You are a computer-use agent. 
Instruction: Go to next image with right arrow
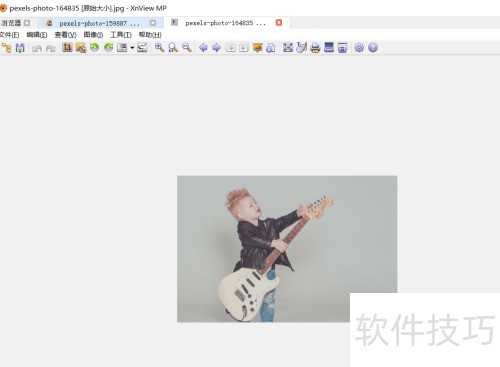tap(216, 48)
